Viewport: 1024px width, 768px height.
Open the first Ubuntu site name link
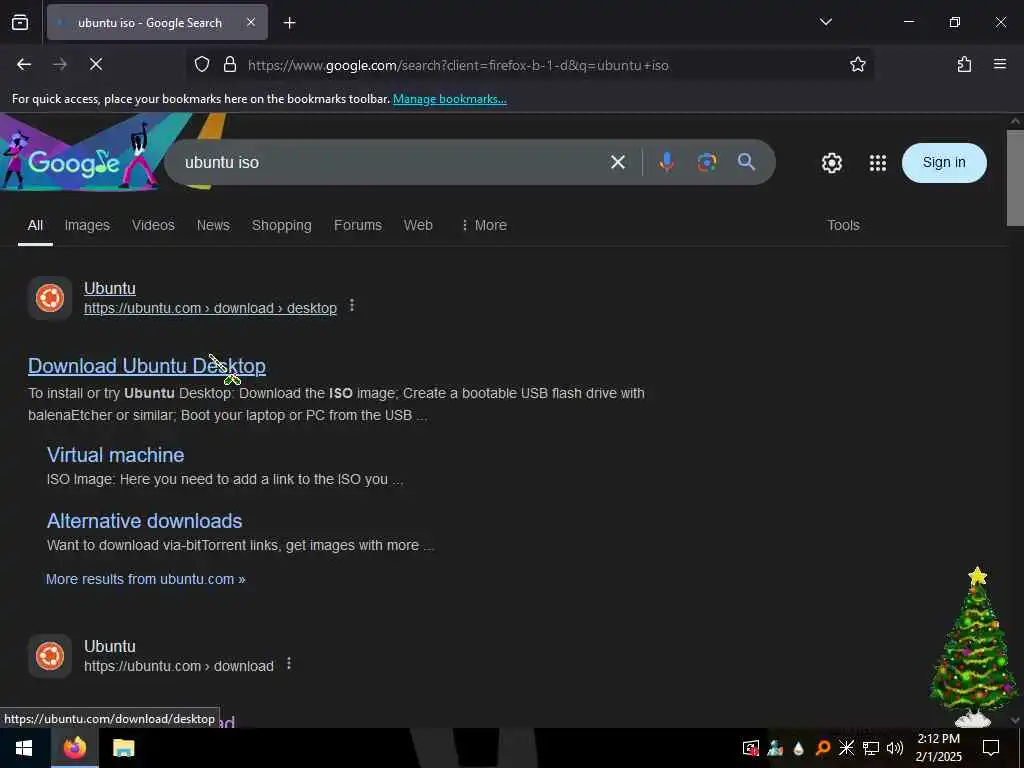(x=110, y=288)
